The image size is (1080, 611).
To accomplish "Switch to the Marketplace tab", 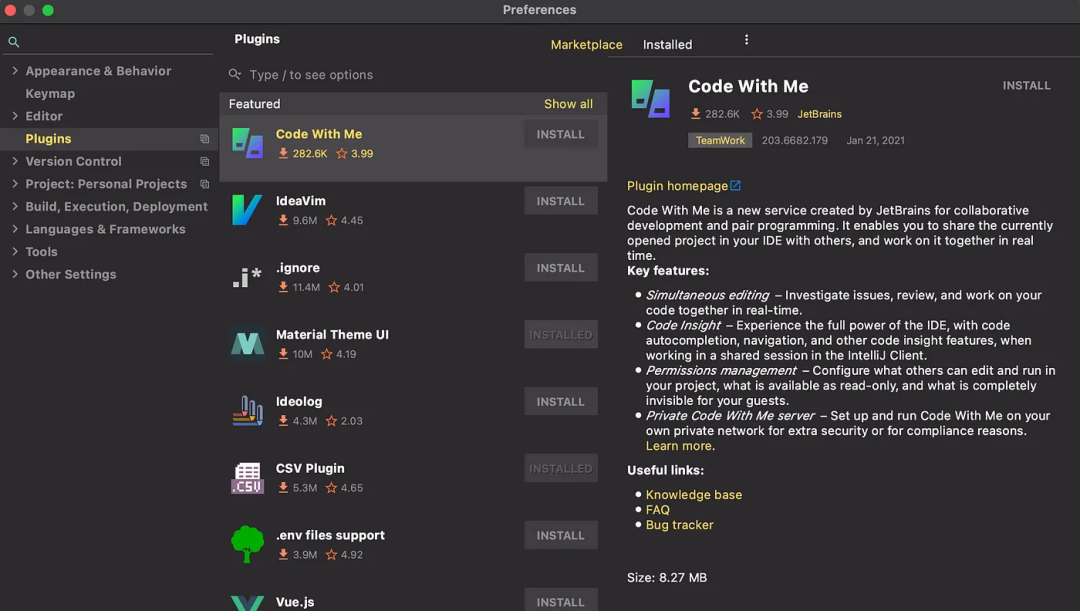I will point(586,45).
